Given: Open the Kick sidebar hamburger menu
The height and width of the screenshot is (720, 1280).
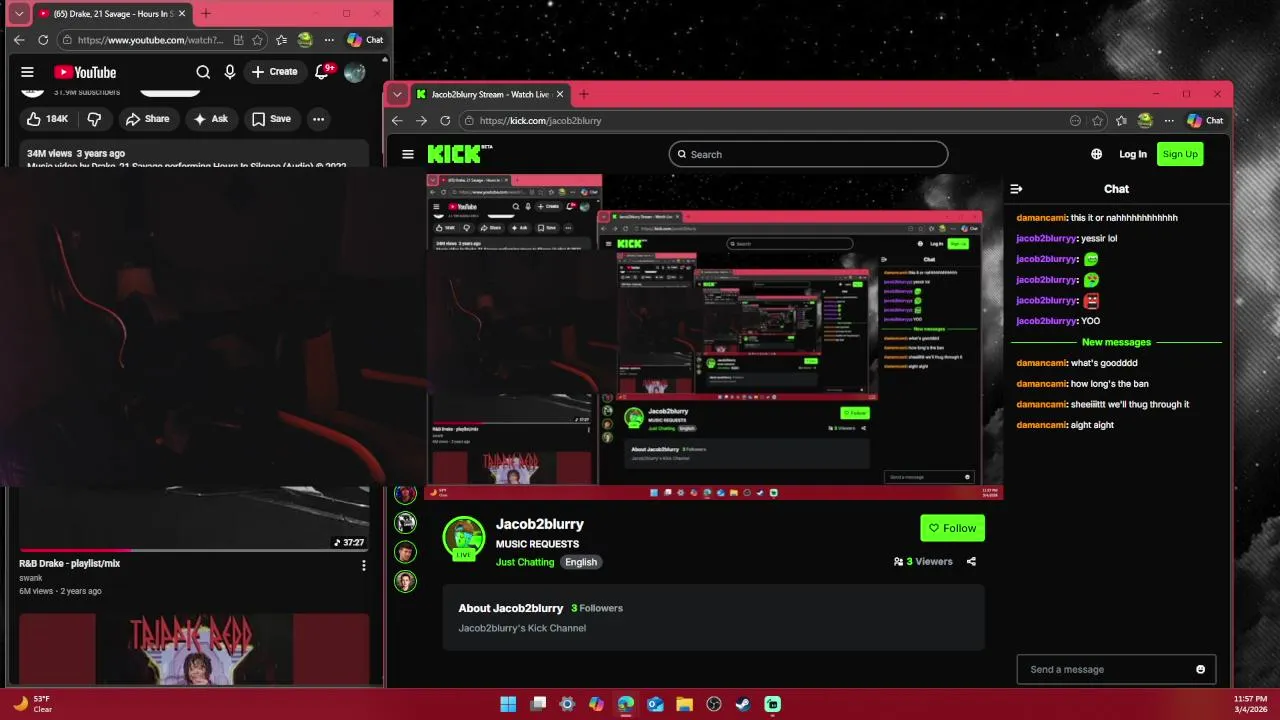Looking at the screenshot, I should [x=408, y=154].
